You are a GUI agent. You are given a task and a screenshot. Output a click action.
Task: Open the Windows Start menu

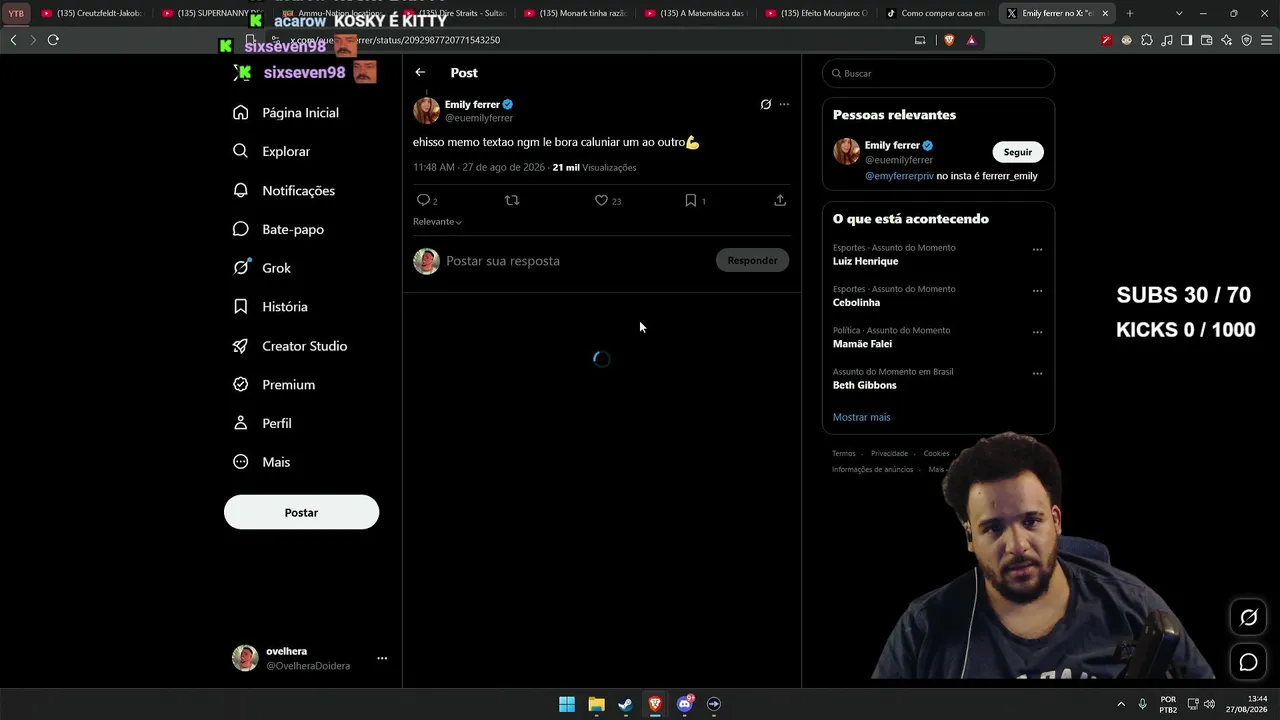click(567, 704)
